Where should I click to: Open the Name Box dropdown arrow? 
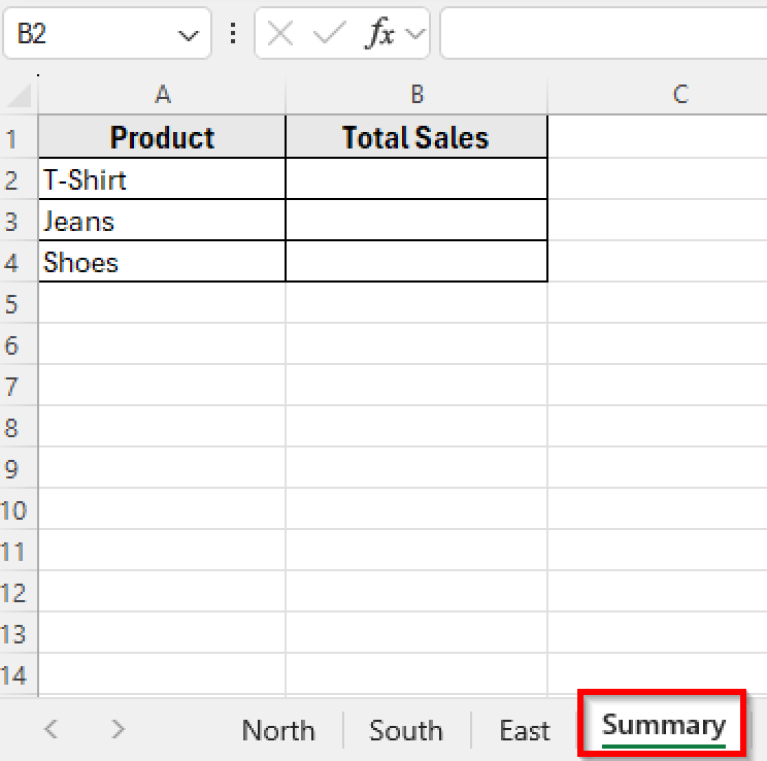[187, 35]
